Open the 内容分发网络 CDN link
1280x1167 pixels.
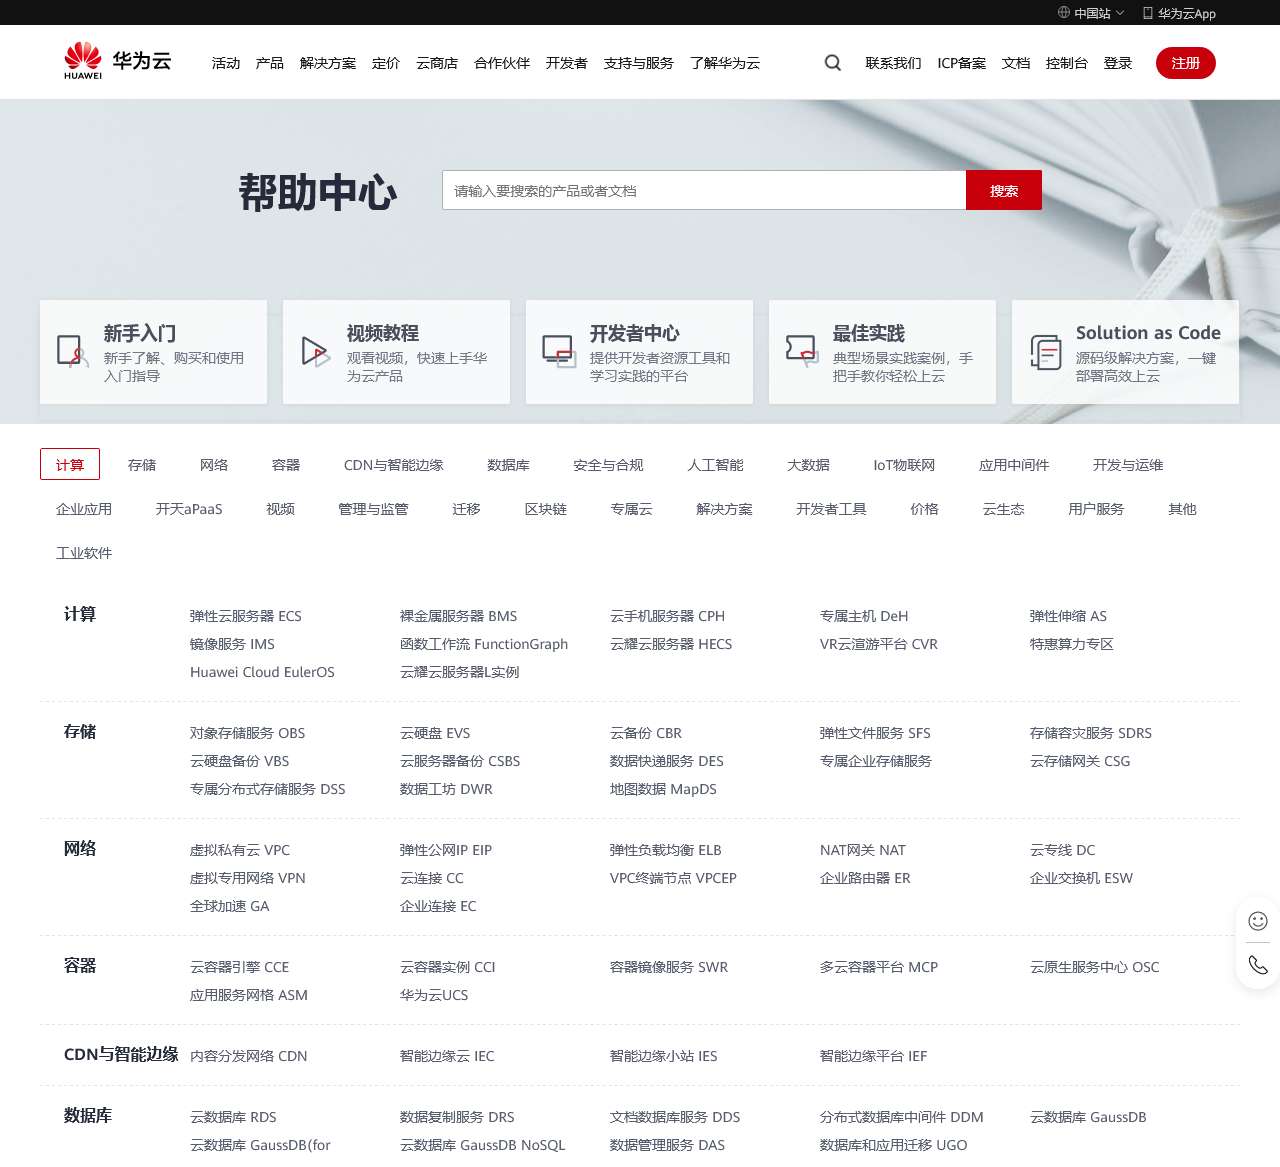[x=249, y=1056]
